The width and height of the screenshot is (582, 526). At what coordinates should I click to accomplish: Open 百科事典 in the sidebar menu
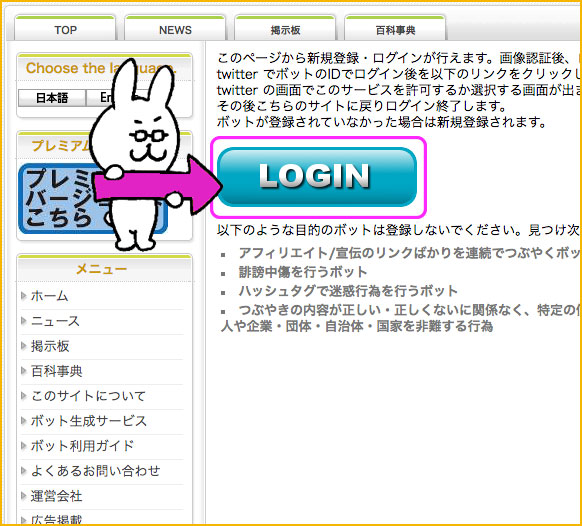pos(56,371)
